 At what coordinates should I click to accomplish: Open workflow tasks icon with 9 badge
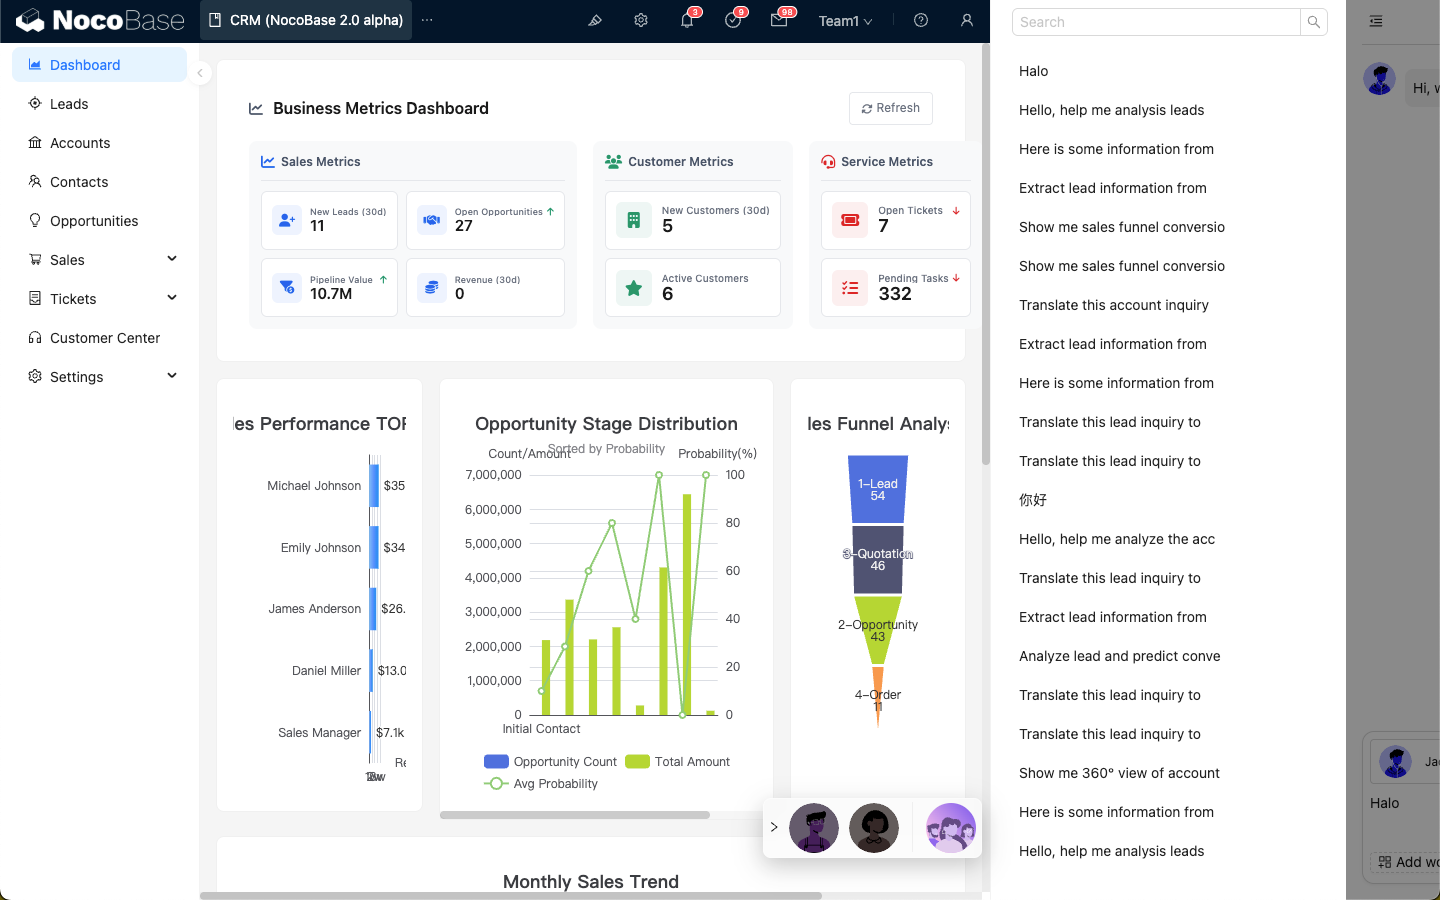(x=733, y=21)
